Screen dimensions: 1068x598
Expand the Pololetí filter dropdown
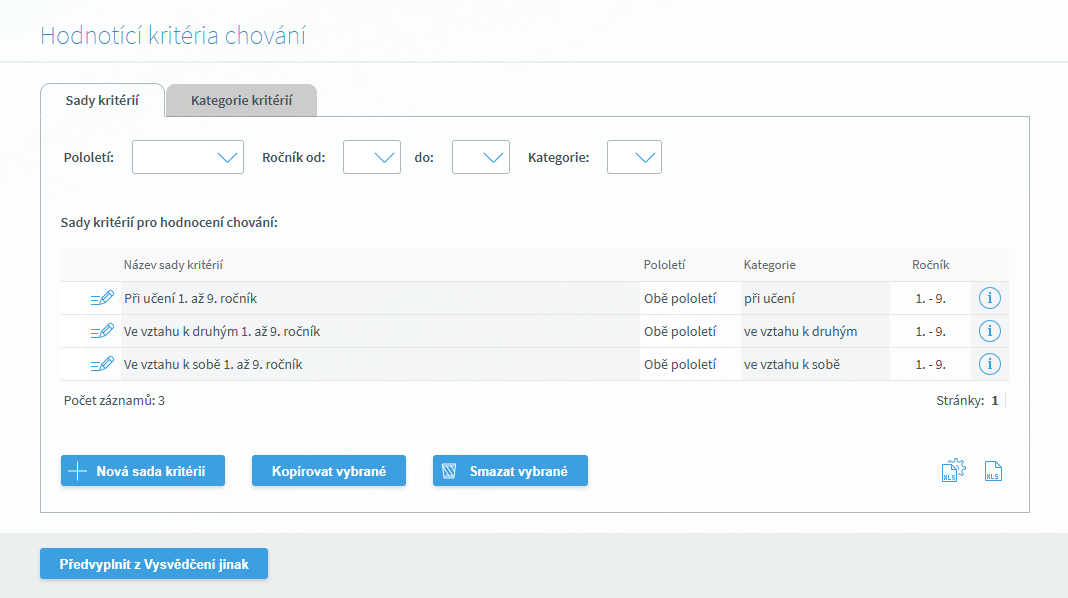click(188, 157)
